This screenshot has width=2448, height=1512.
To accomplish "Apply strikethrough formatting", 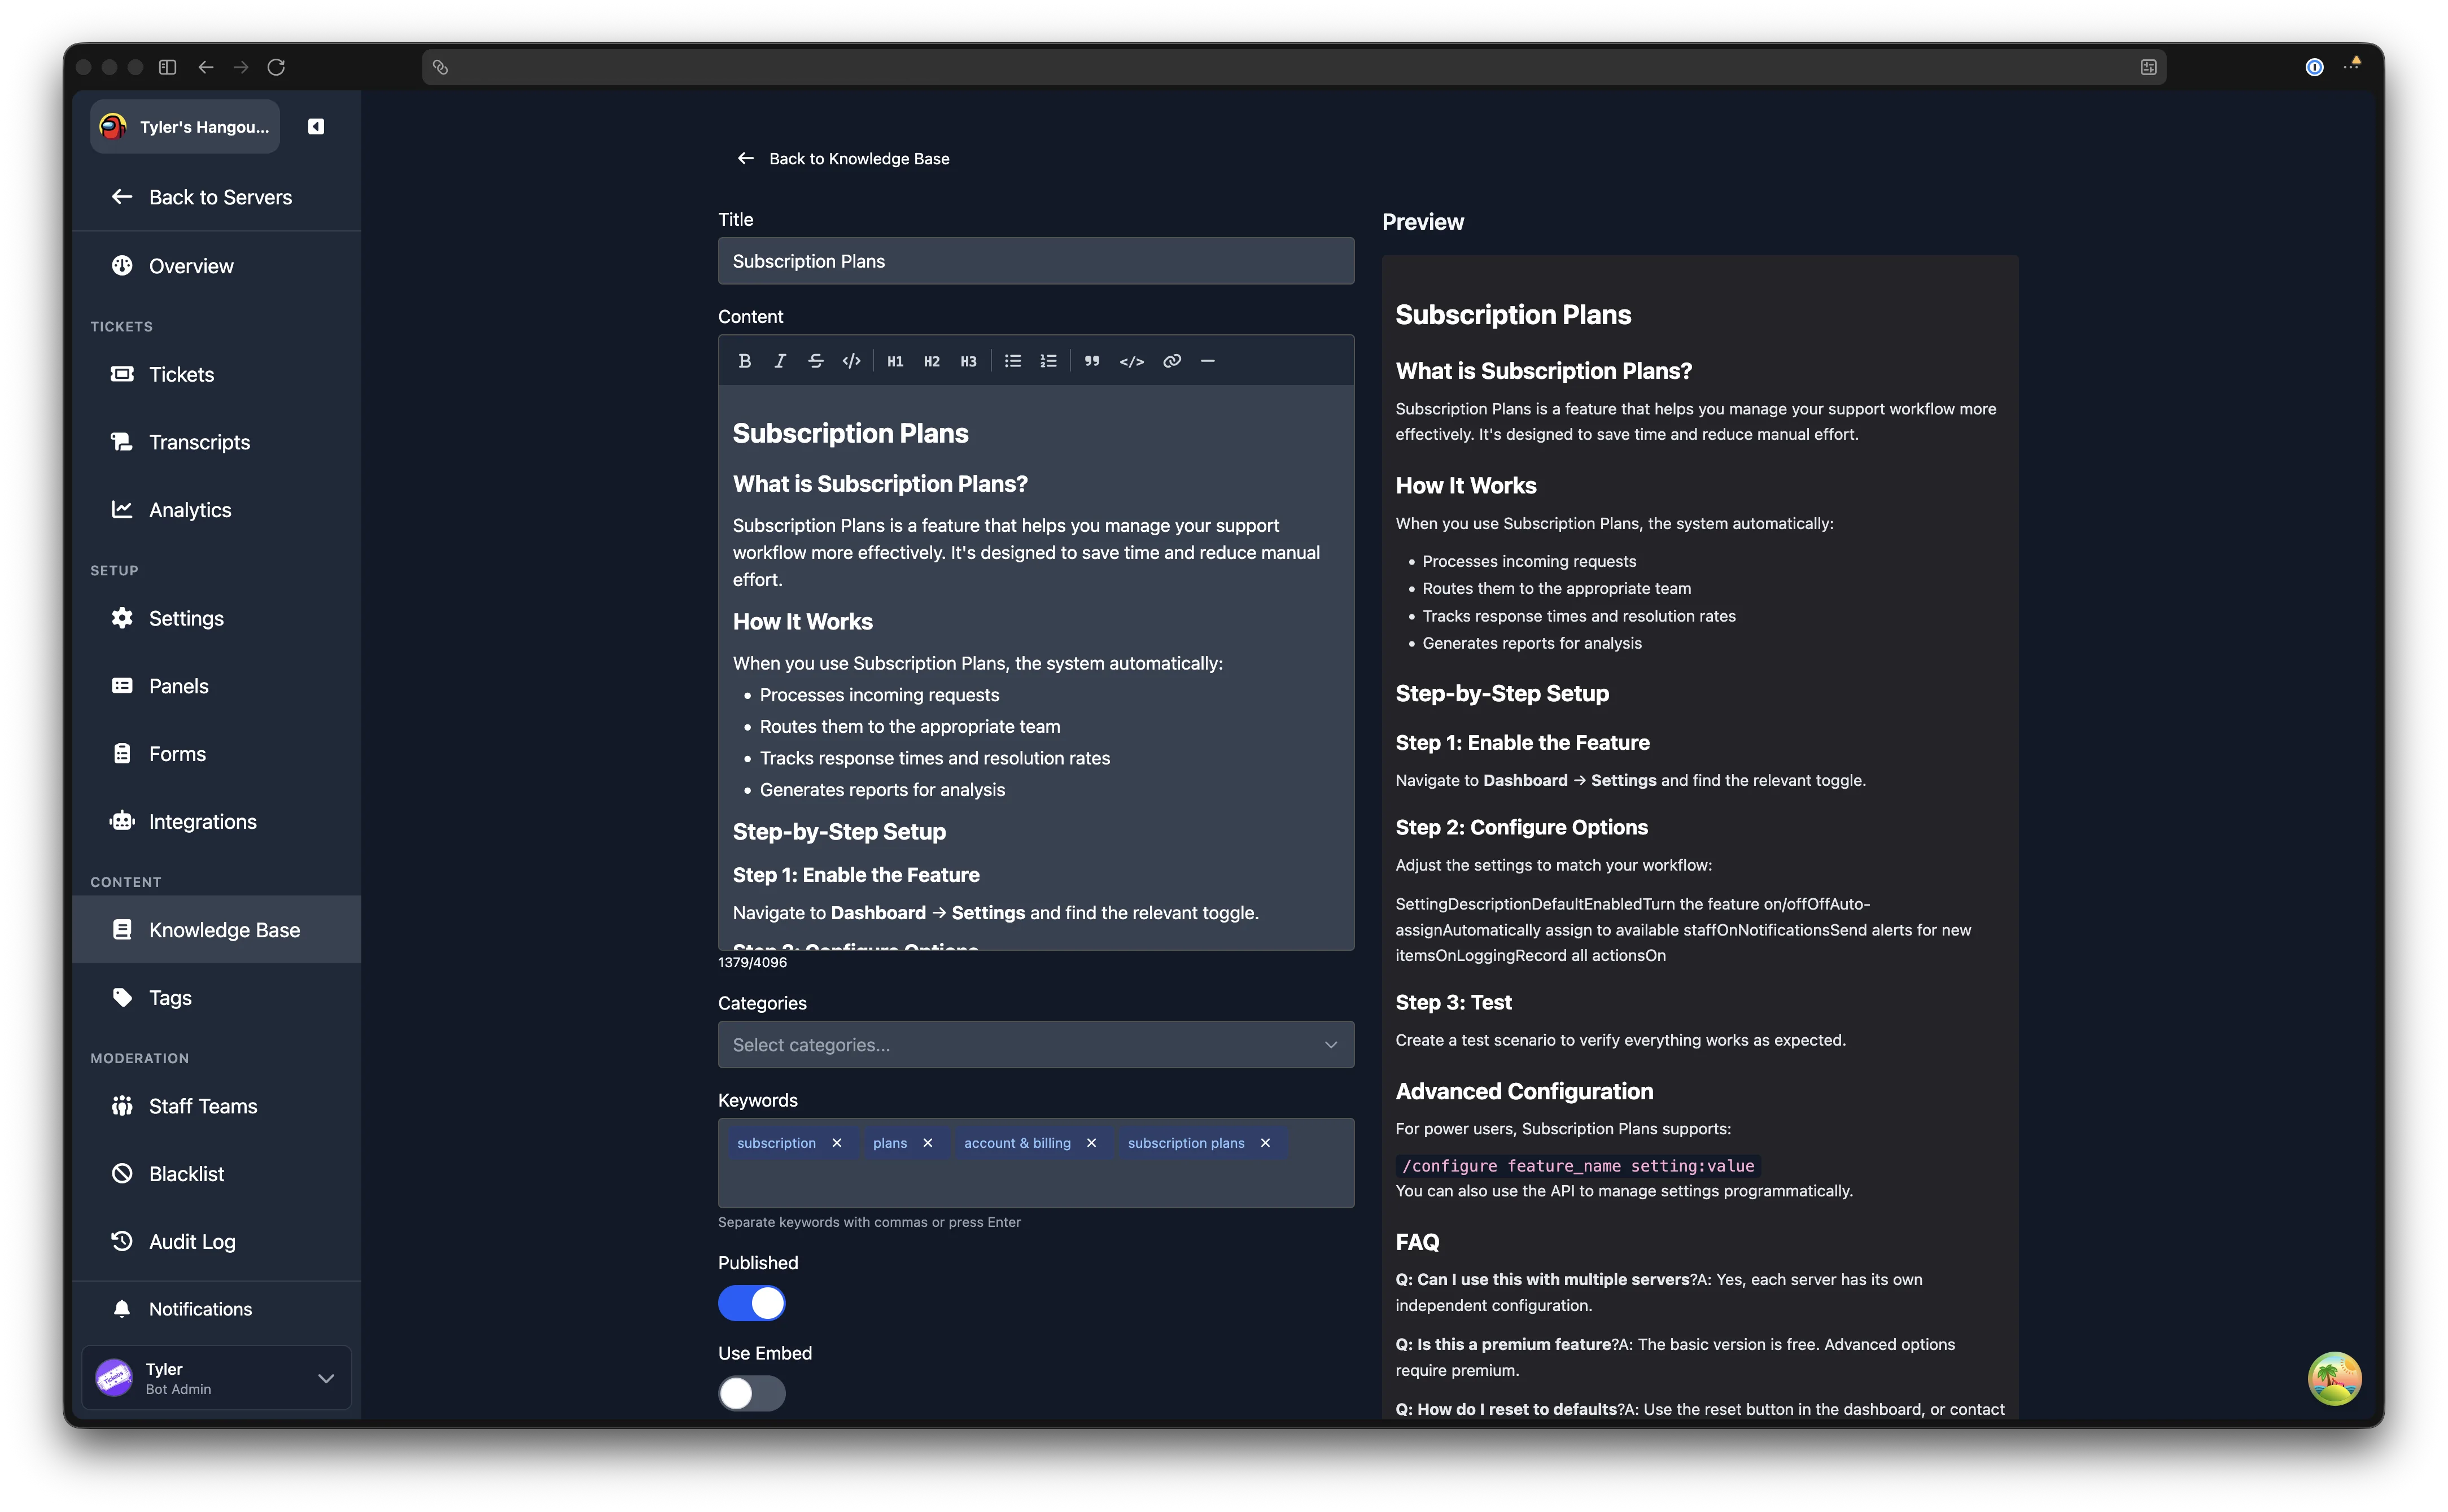I will coord(816,361).
